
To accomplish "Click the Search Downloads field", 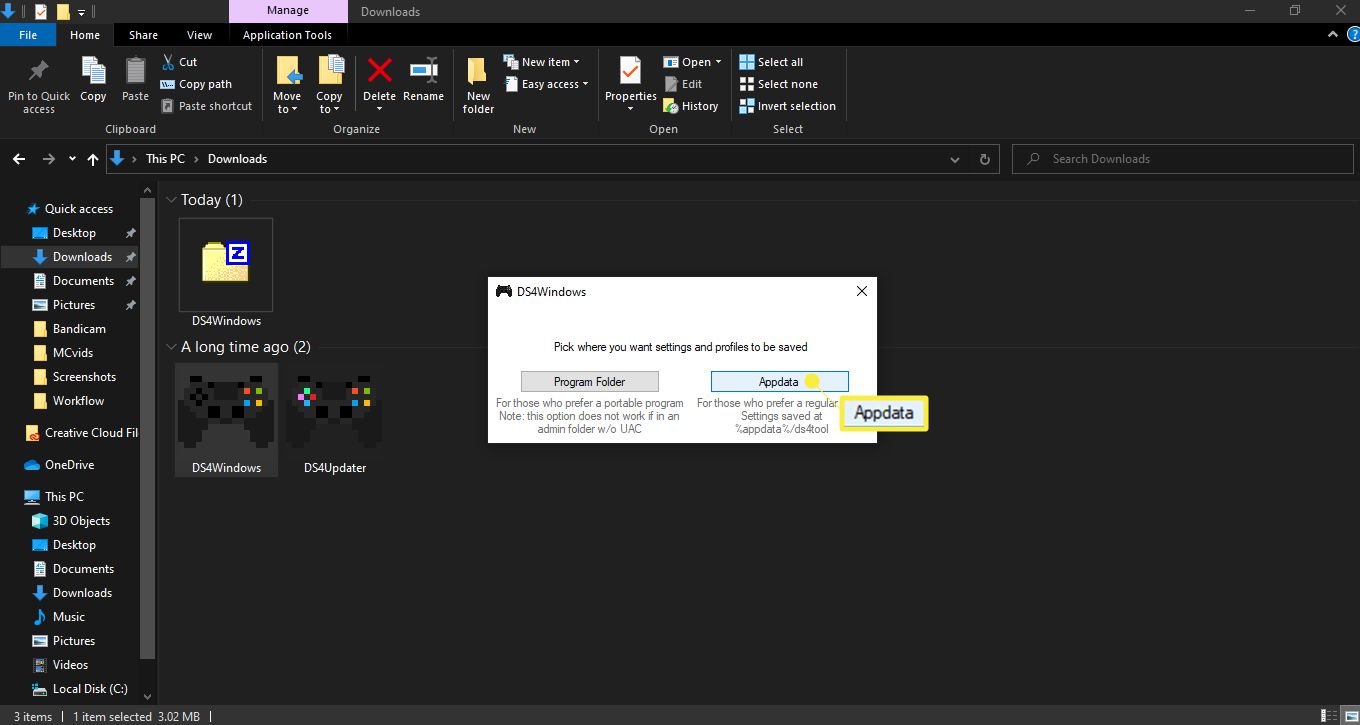I will [1181, 159].
